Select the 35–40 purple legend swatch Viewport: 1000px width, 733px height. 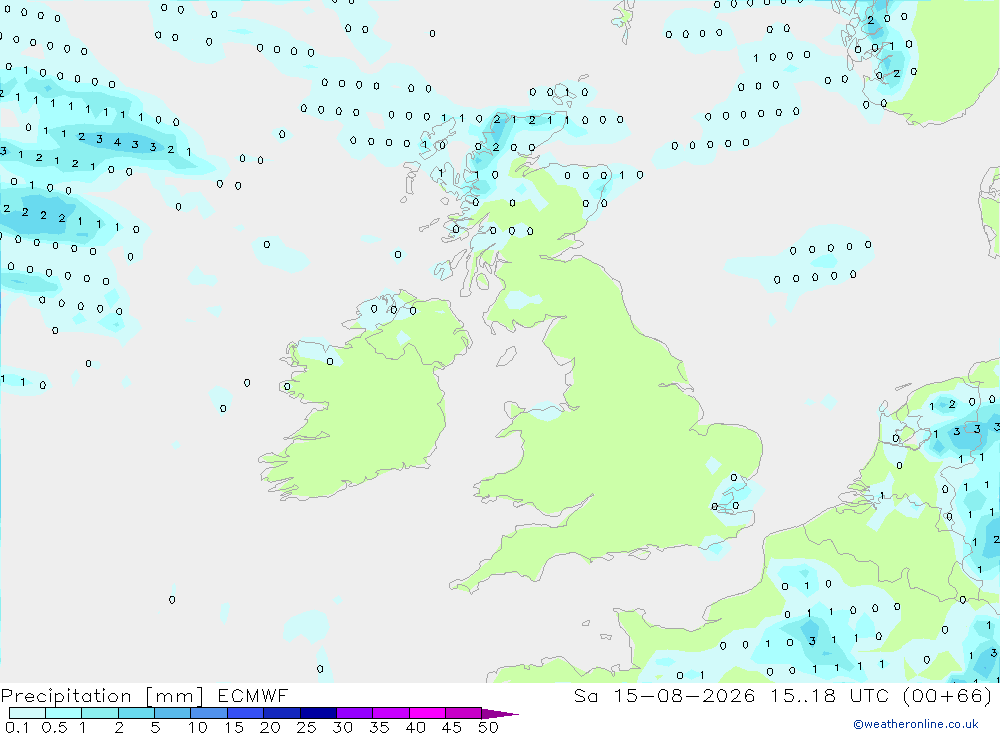[x=390, y=713]
